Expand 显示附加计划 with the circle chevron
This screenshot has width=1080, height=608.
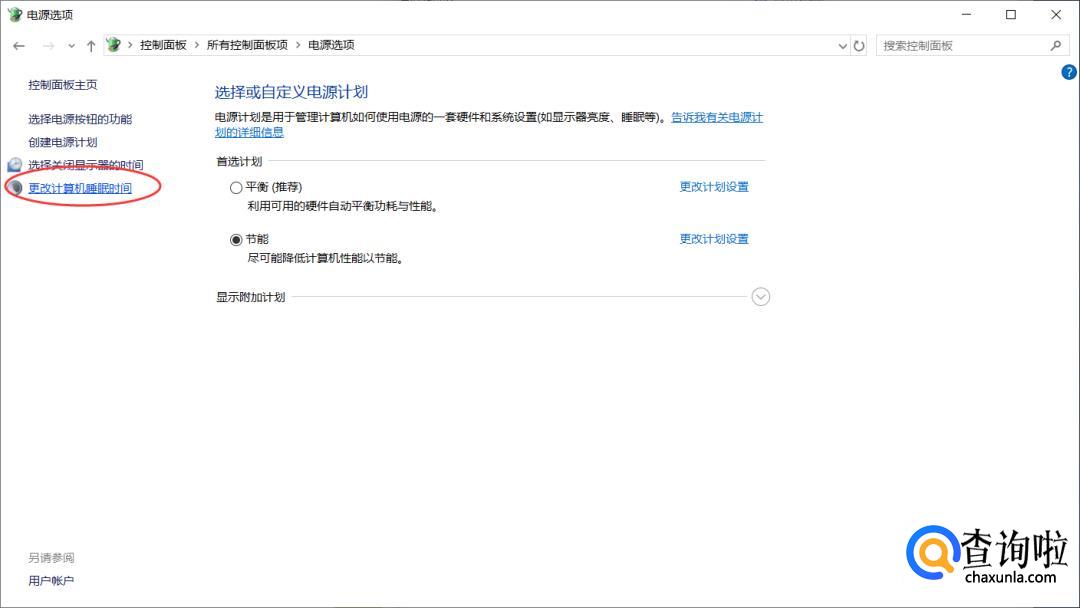tap(760, 297)
